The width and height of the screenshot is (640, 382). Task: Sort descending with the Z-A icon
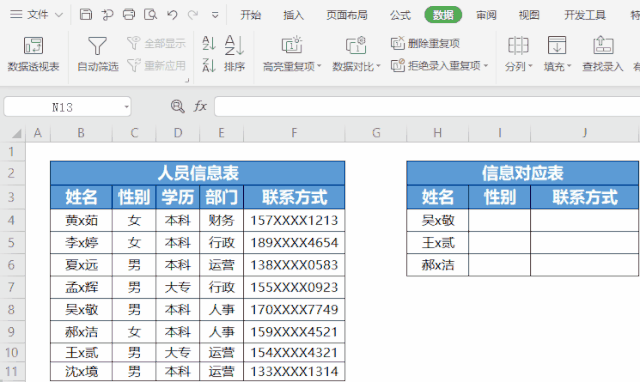[209, 65]
